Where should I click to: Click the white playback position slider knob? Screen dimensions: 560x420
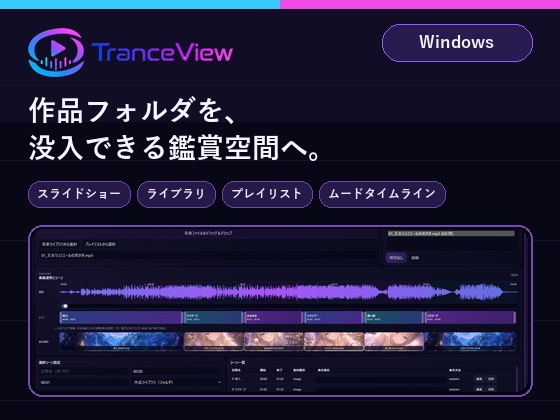click(x=65, y=306)
